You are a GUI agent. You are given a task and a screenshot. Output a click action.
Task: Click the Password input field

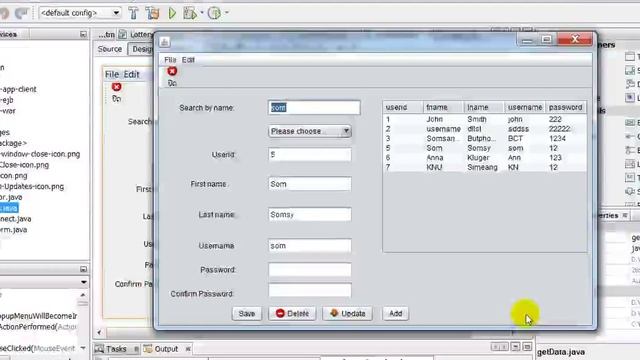pos(310,270)
